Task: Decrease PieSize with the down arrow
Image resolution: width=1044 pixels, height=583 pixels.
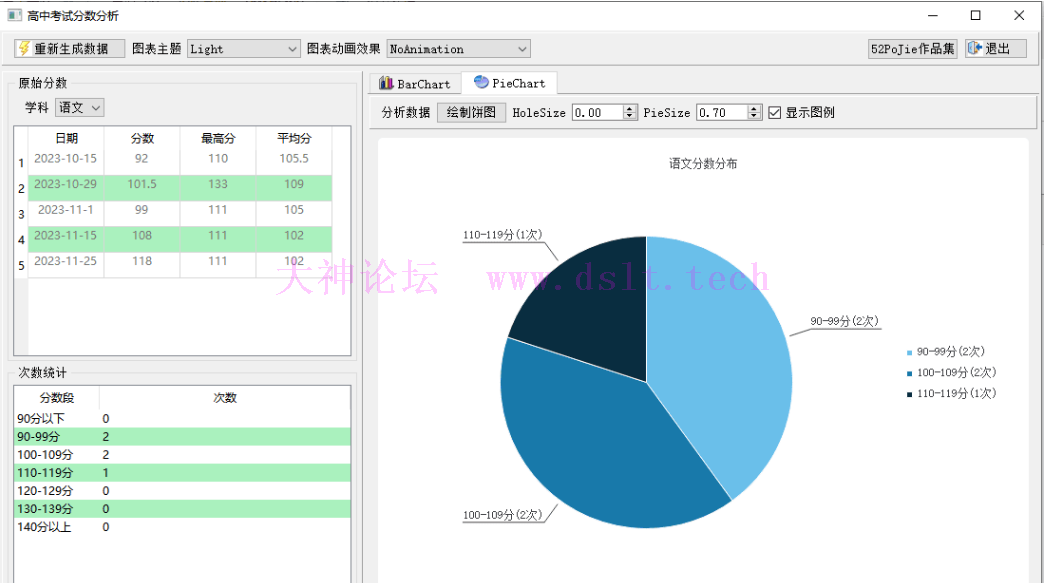Action: tap(754, 117)
